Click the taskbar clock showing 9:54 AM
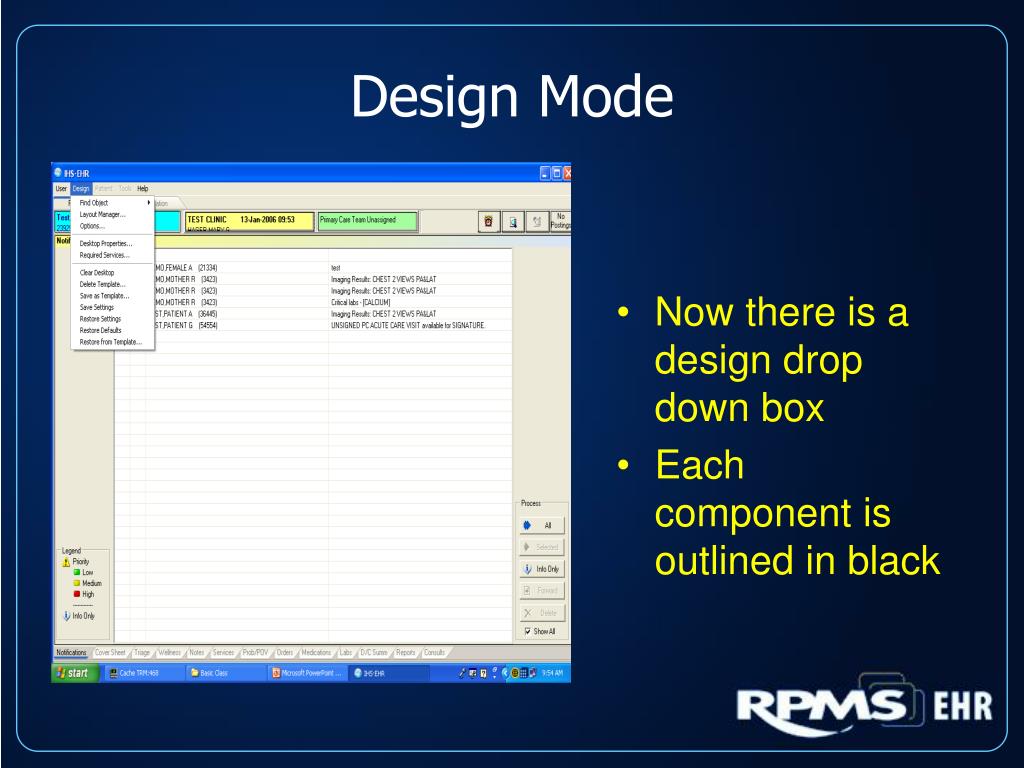 [x=552, y=673]
